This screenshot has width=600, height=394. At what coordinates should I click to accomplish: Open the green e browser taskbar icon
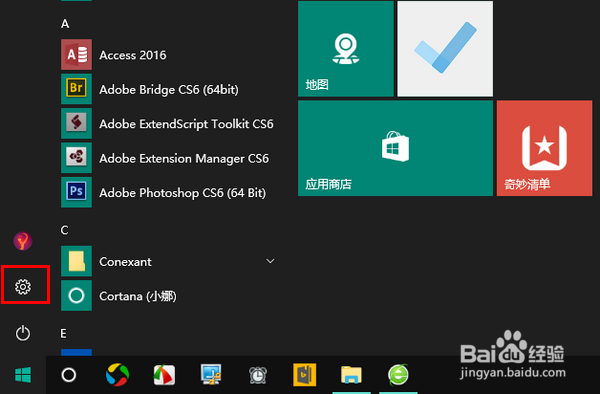coord(398,375)
